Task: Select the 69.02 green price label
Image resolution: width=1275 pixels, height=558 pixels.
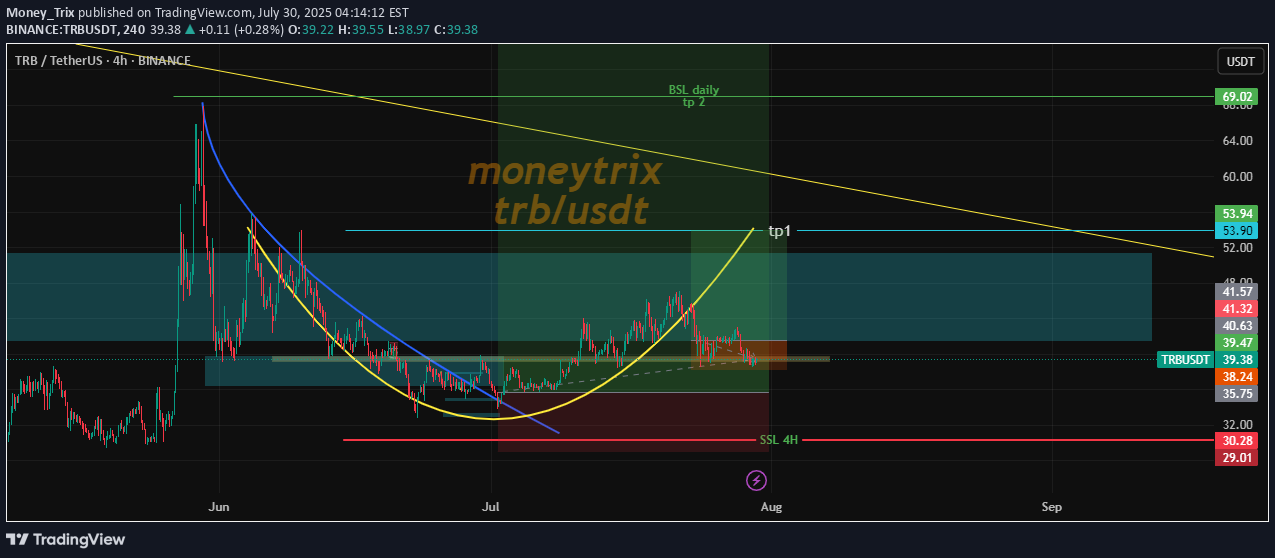Action: [1237, 97]
